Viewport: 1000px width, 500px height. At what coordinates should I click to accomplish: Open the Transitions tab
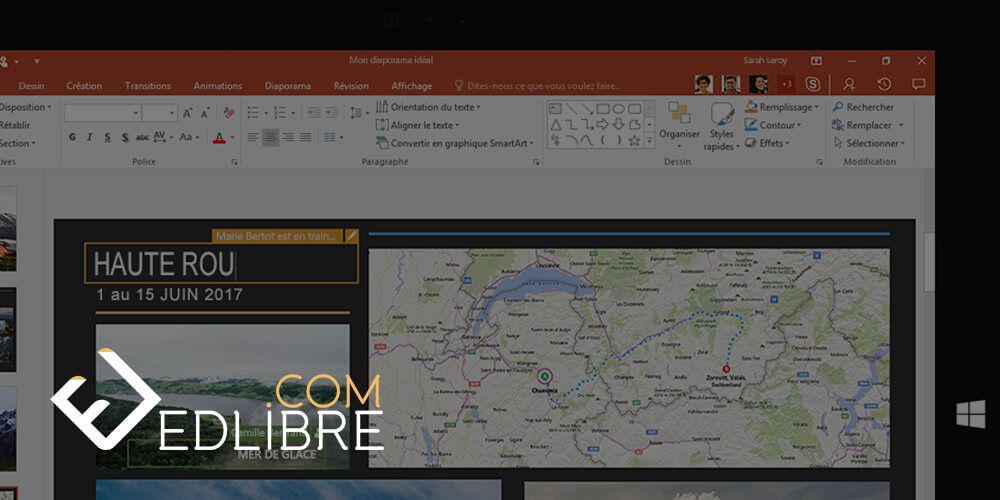148,86
